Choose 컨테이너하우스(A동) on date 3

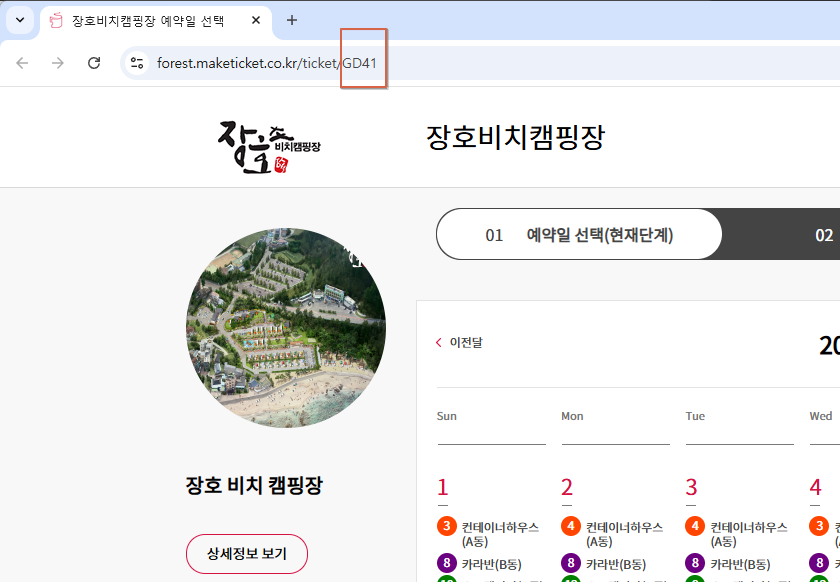tap(749, 534)
